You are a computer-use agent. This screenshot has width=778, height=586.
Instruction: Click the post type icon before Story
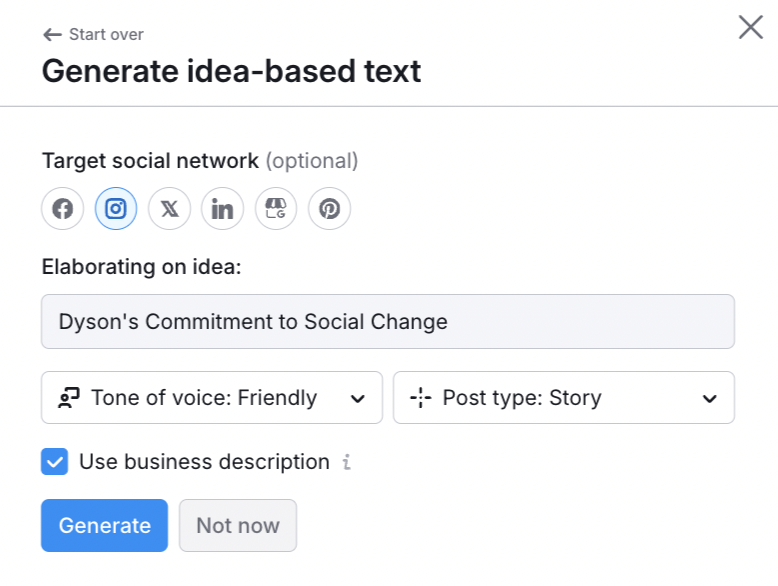[x=421, y=398]
